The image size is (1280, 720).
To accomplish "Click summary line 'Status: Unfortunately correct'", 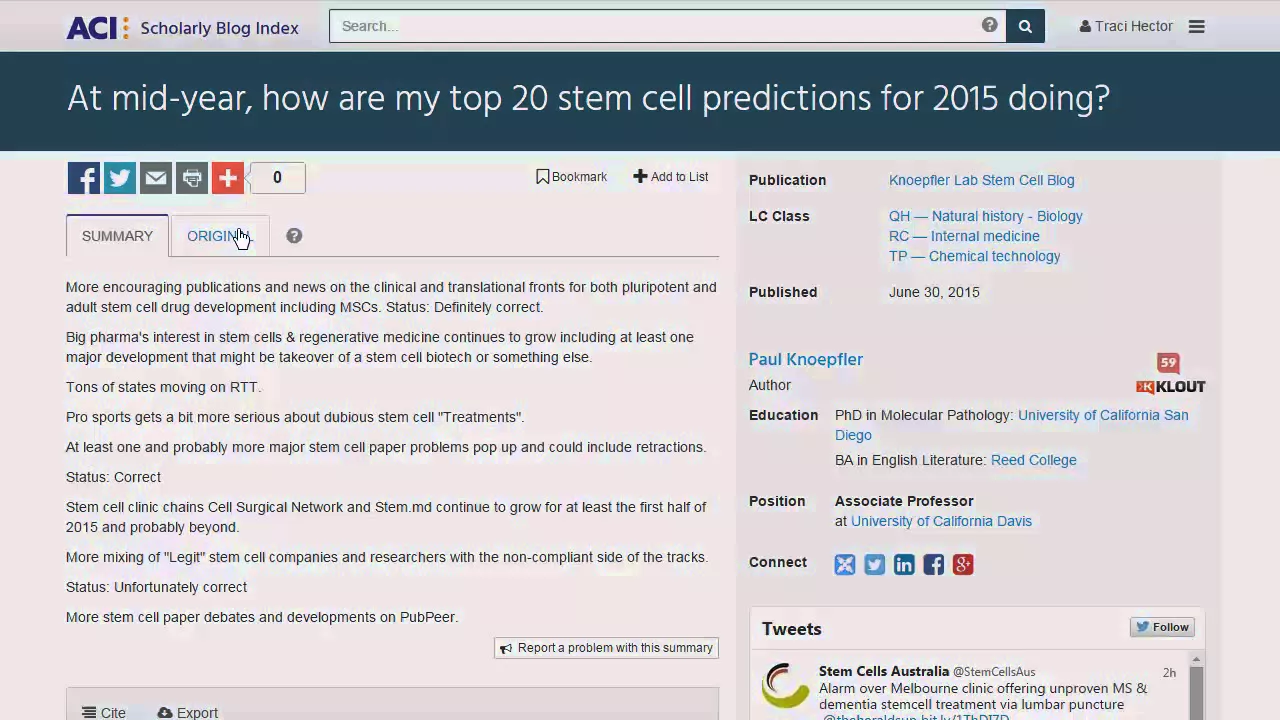I will 156,587.
